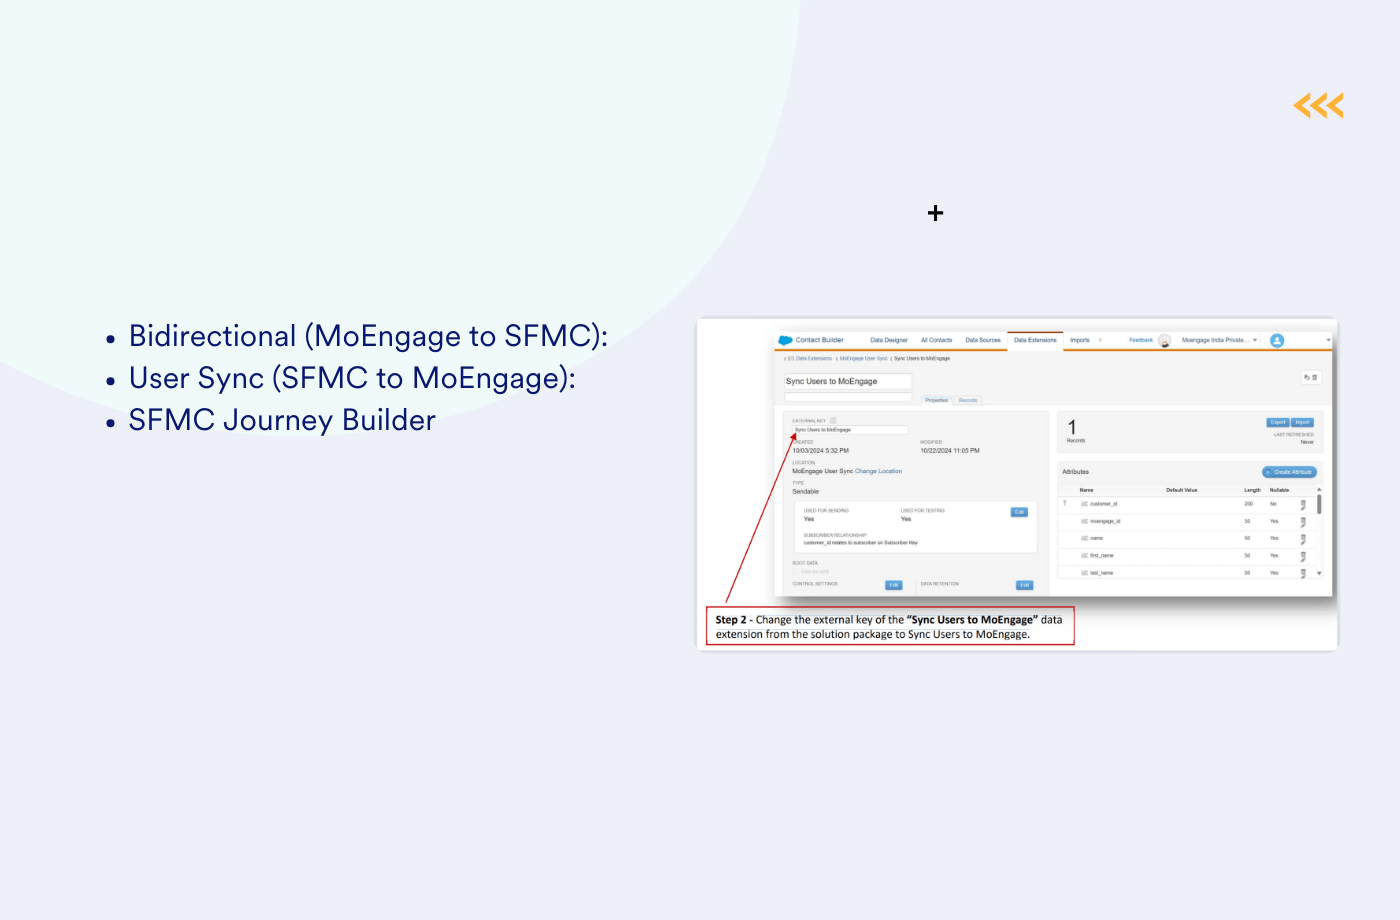The height and width of the screenshot is (920, 1400).
Task: Click the Length column header
Action: click(x=1252, y=490)
